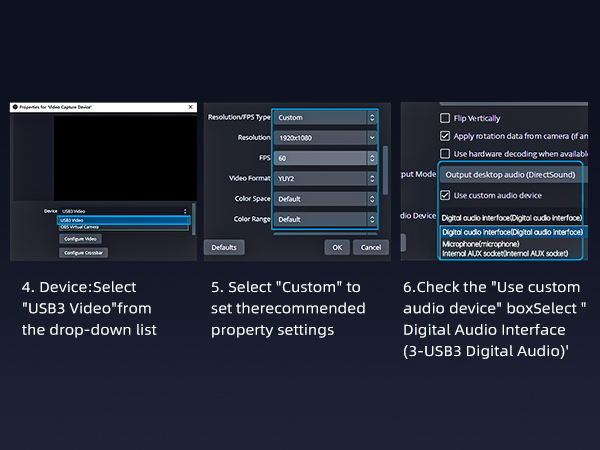Open the Device dropdown showing USB3 Video
The width and height of the screenshot is (600, 450).
(x=122, y=212)
